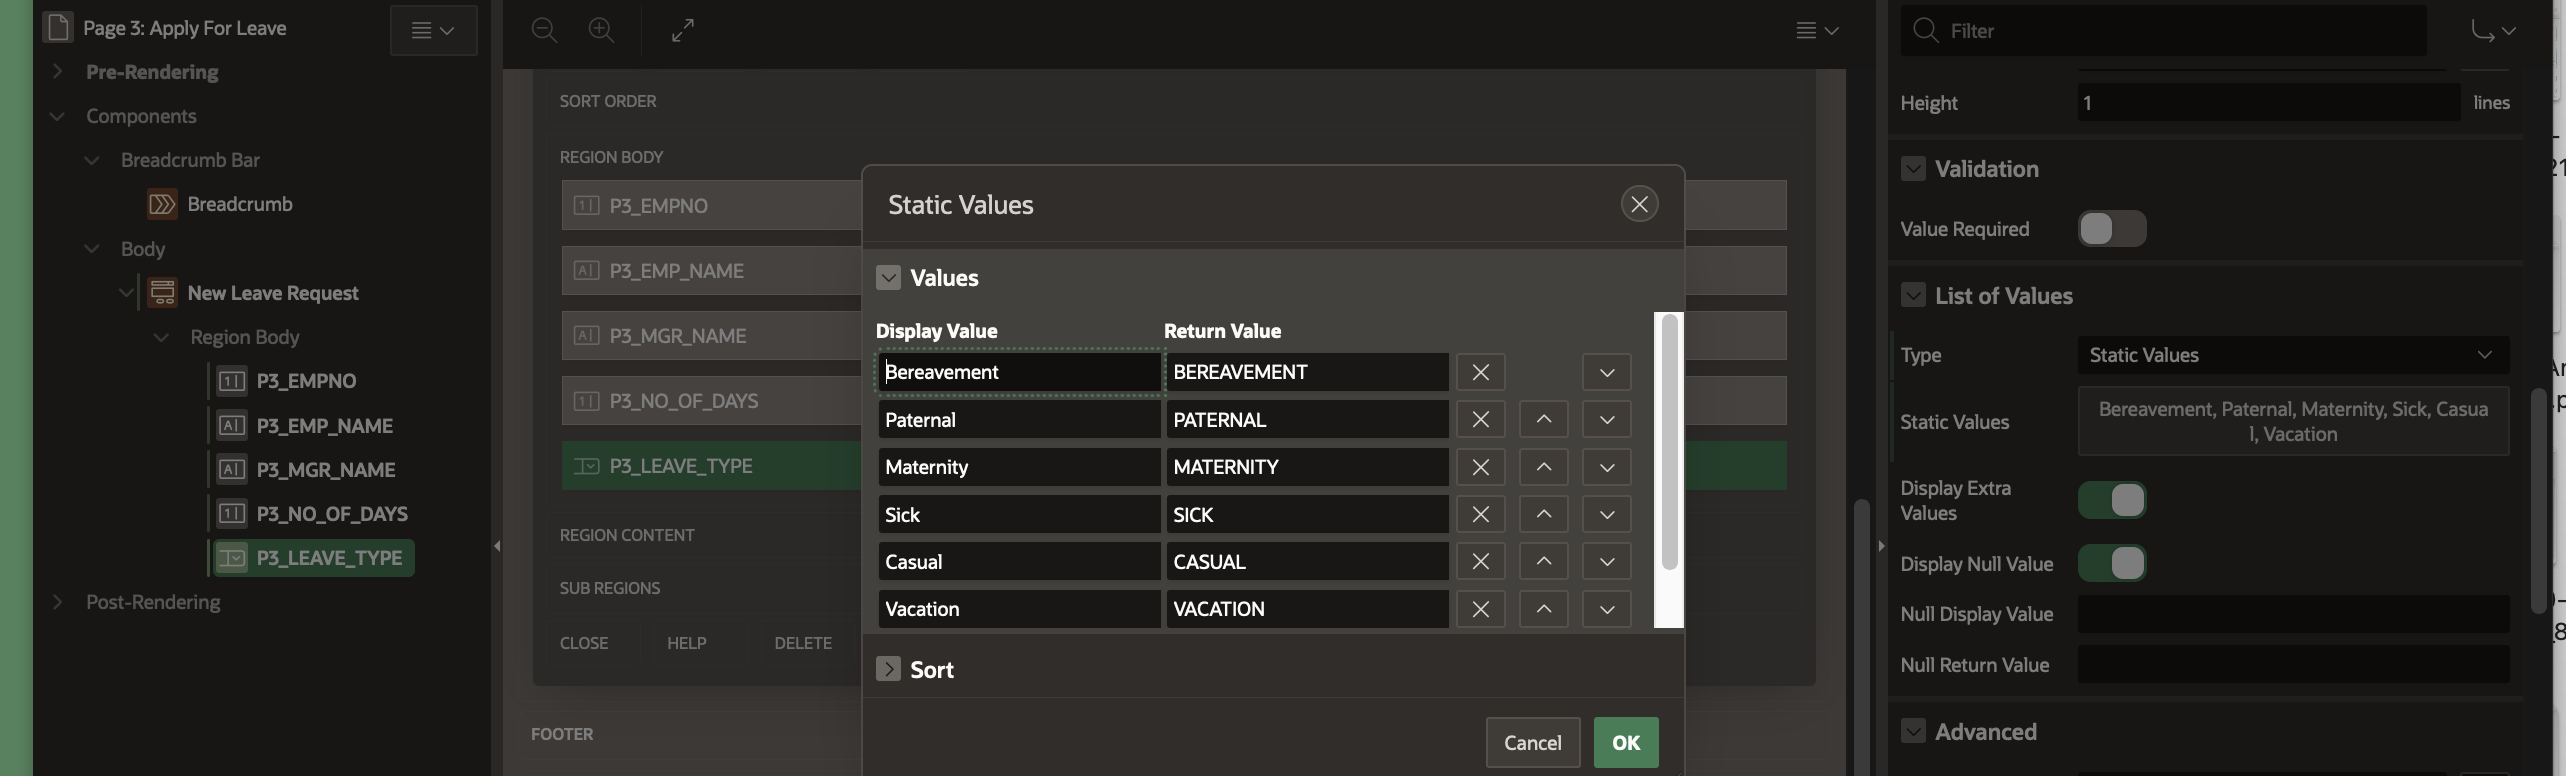
Task: Turn off Display Null Value switch
Action: (2111, 564)
